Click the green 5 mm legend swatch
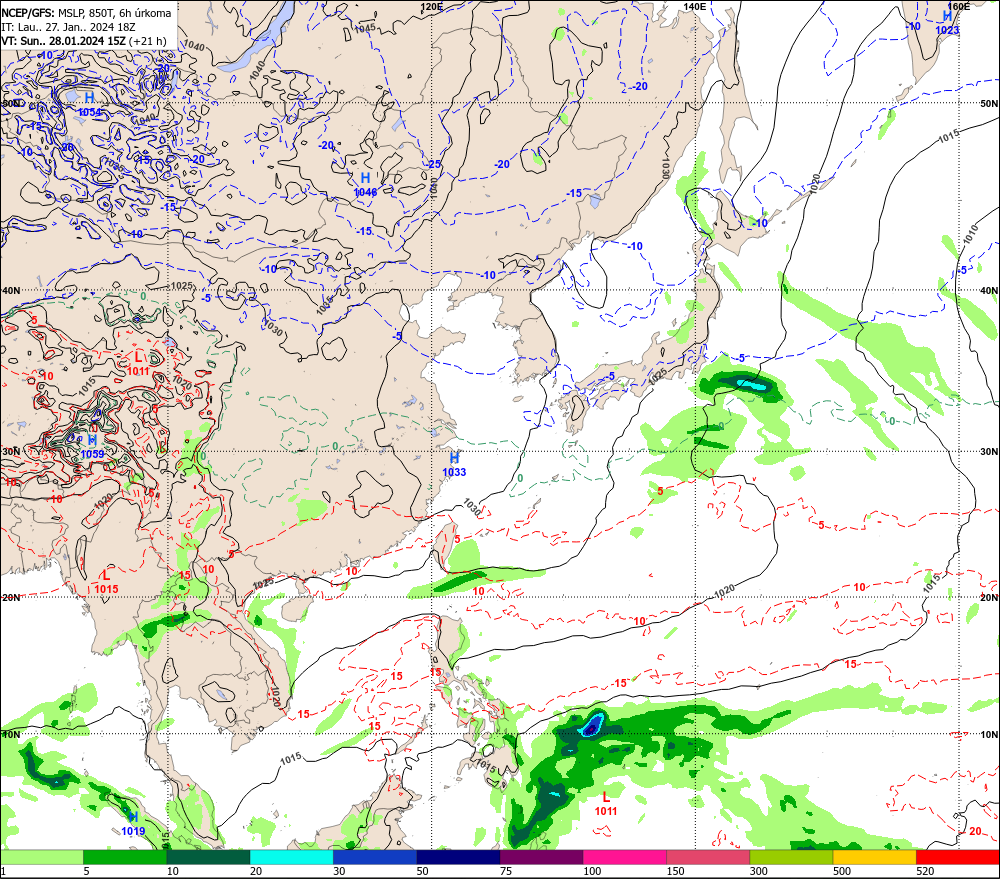 (125, 857)
